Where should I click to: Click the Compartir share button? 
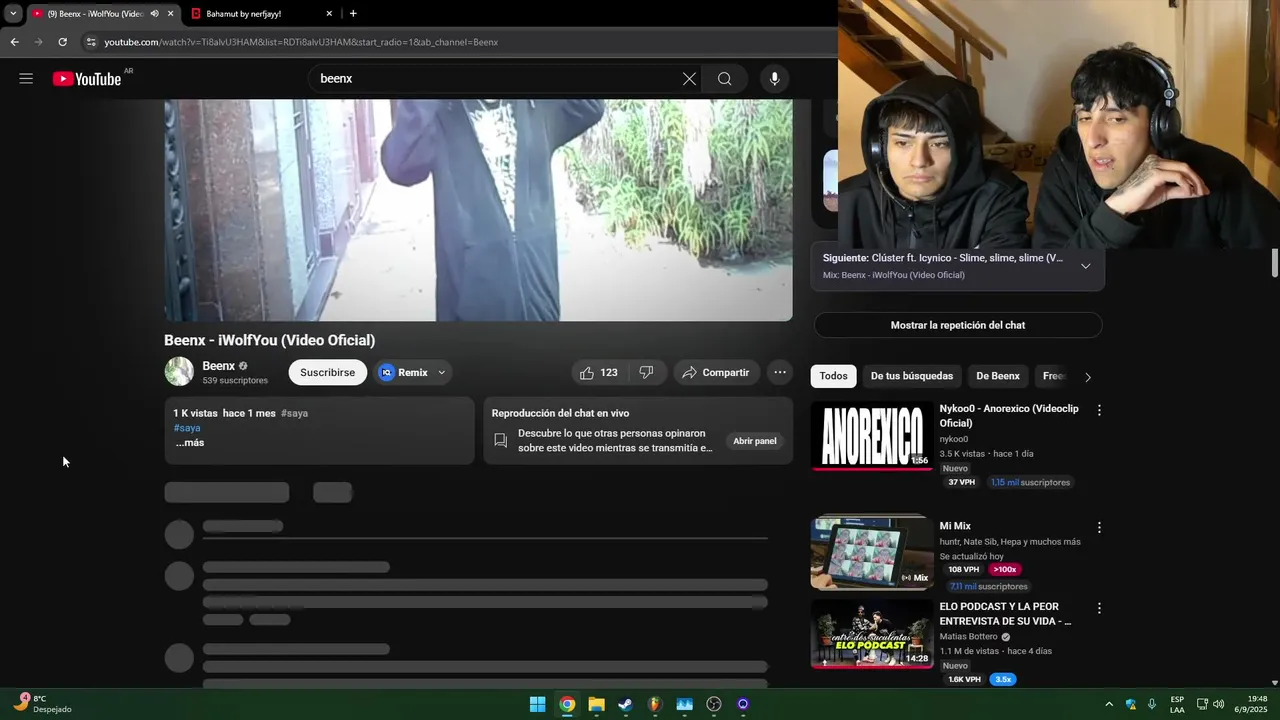tap(716, 373)
